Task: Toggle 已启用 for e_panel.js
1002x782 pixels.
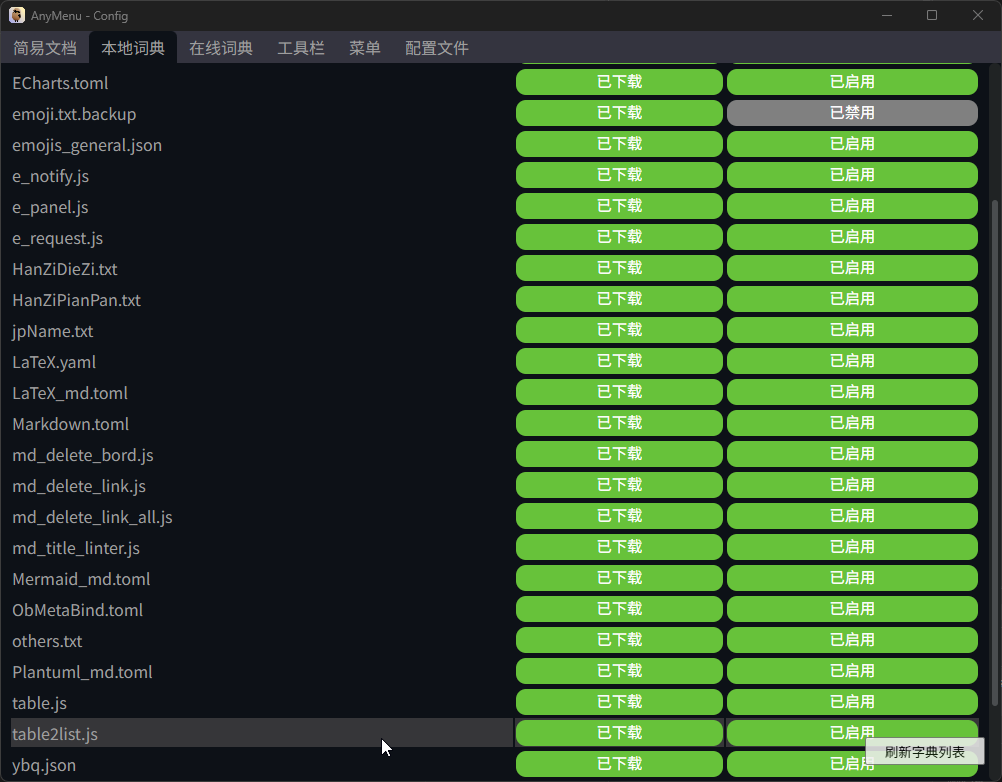Action: (x=852, y=206)
